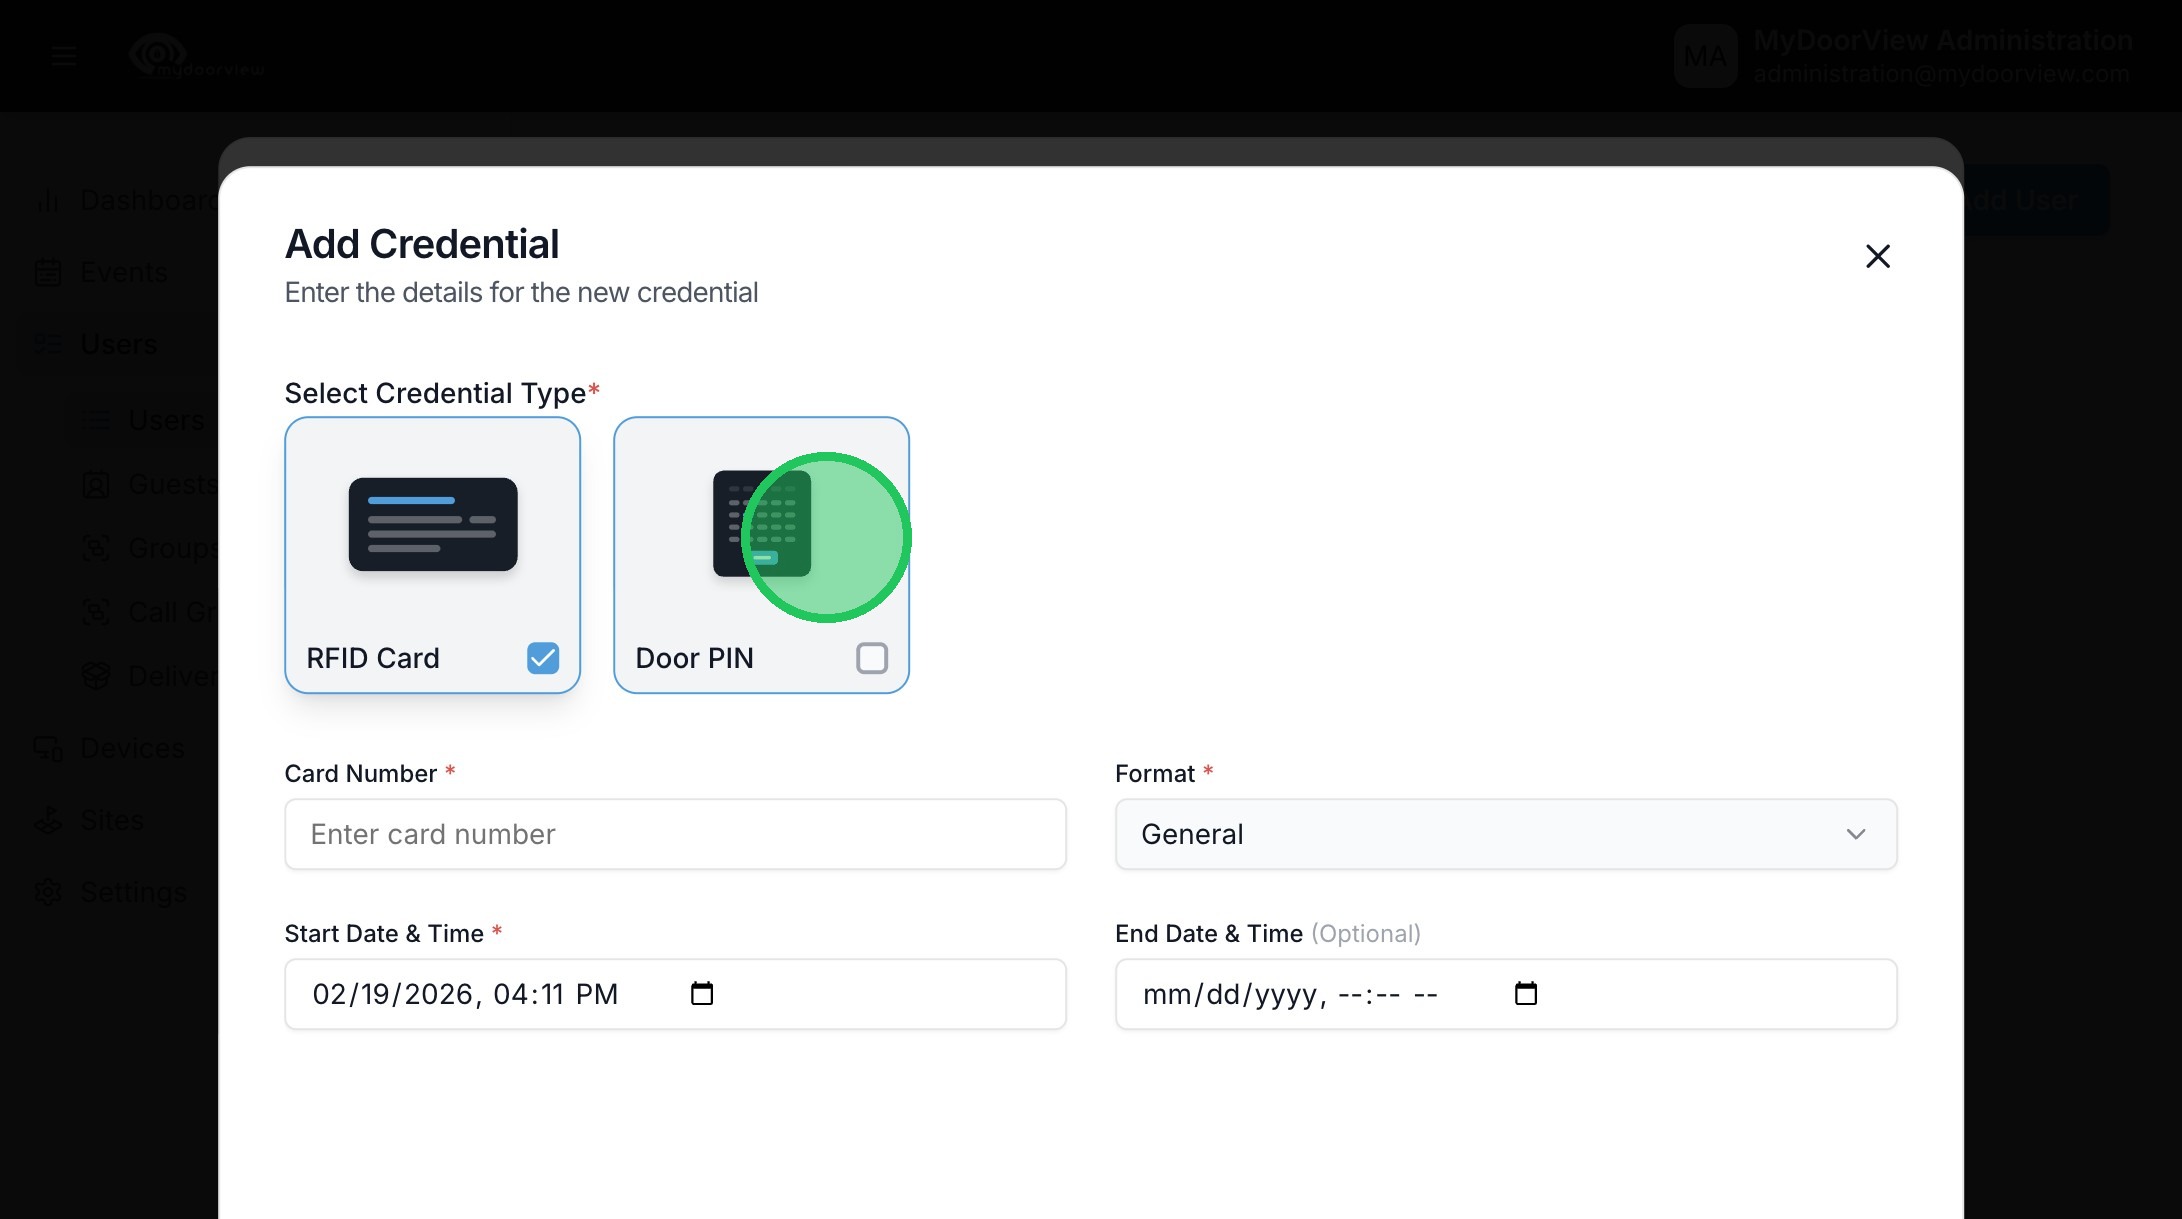2182x1219 pixels.
Task: Open Start Date calendar picker icon
Action: pyautogui.click(x=702, y=993)
